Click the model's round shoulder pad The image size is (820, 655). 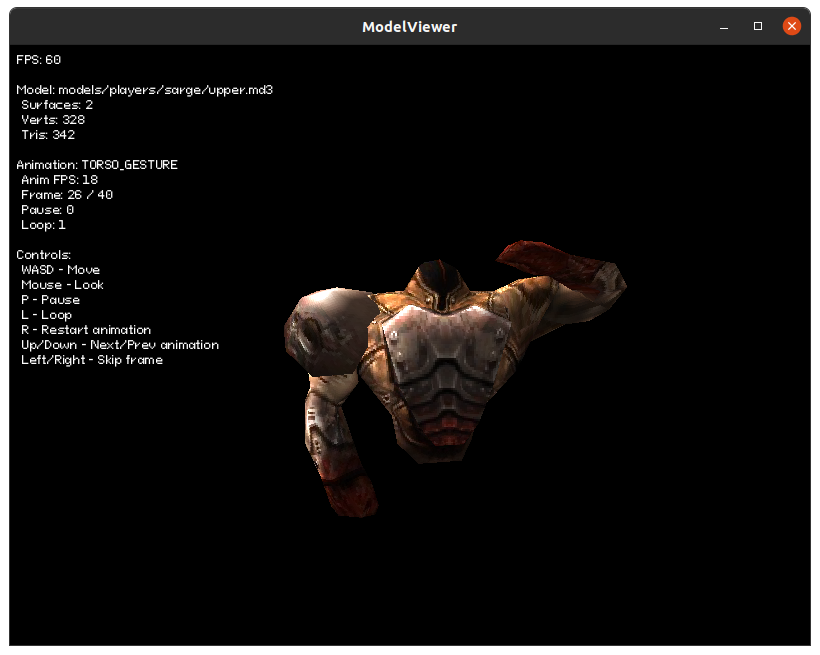[x=329, y=331]
